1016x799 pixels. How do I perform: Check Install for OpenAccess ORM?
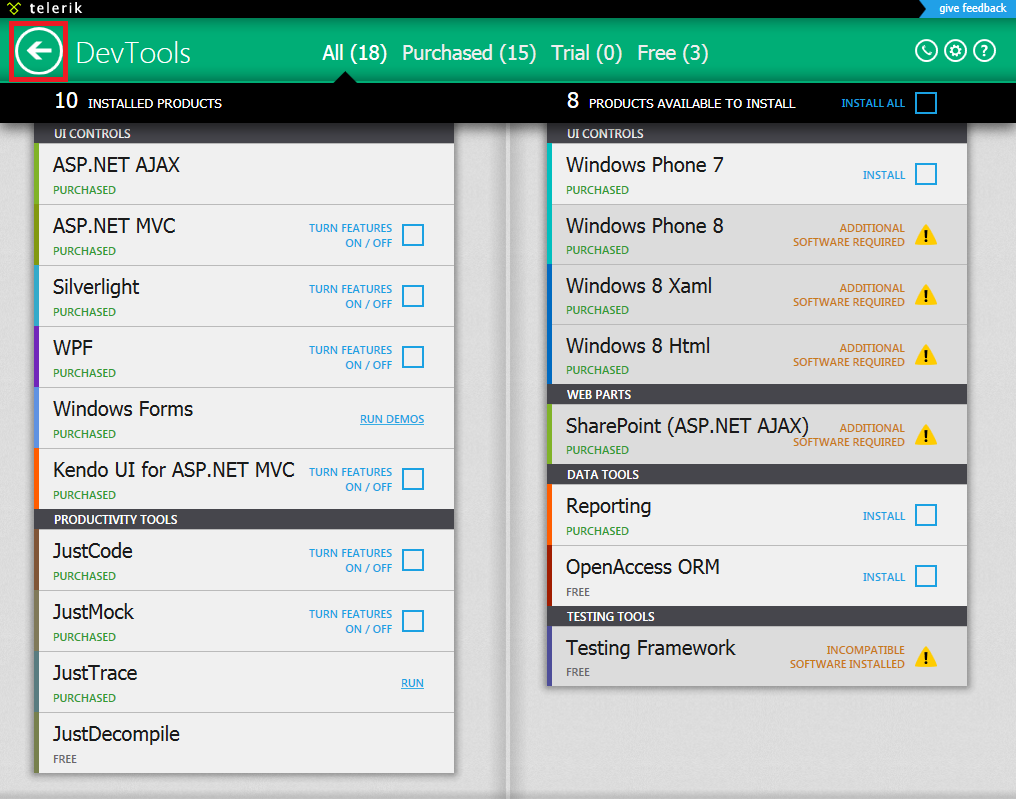(x=926, y=576)
